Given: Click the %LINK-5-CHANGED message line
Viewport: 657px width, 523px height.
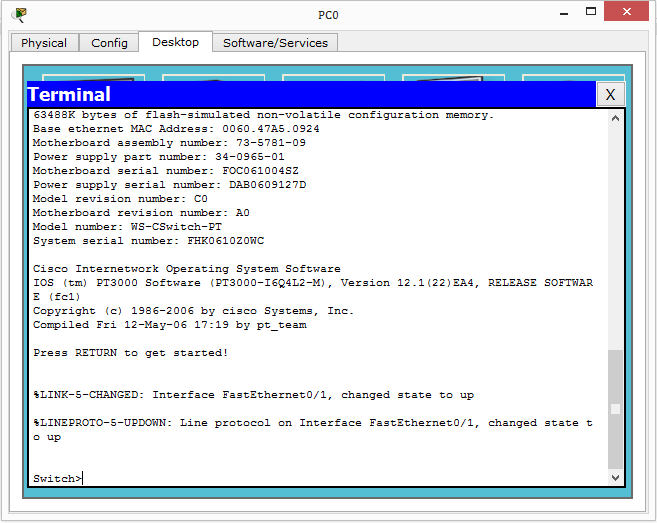Looking at the screenshot, I should click(x=253, y=395).
